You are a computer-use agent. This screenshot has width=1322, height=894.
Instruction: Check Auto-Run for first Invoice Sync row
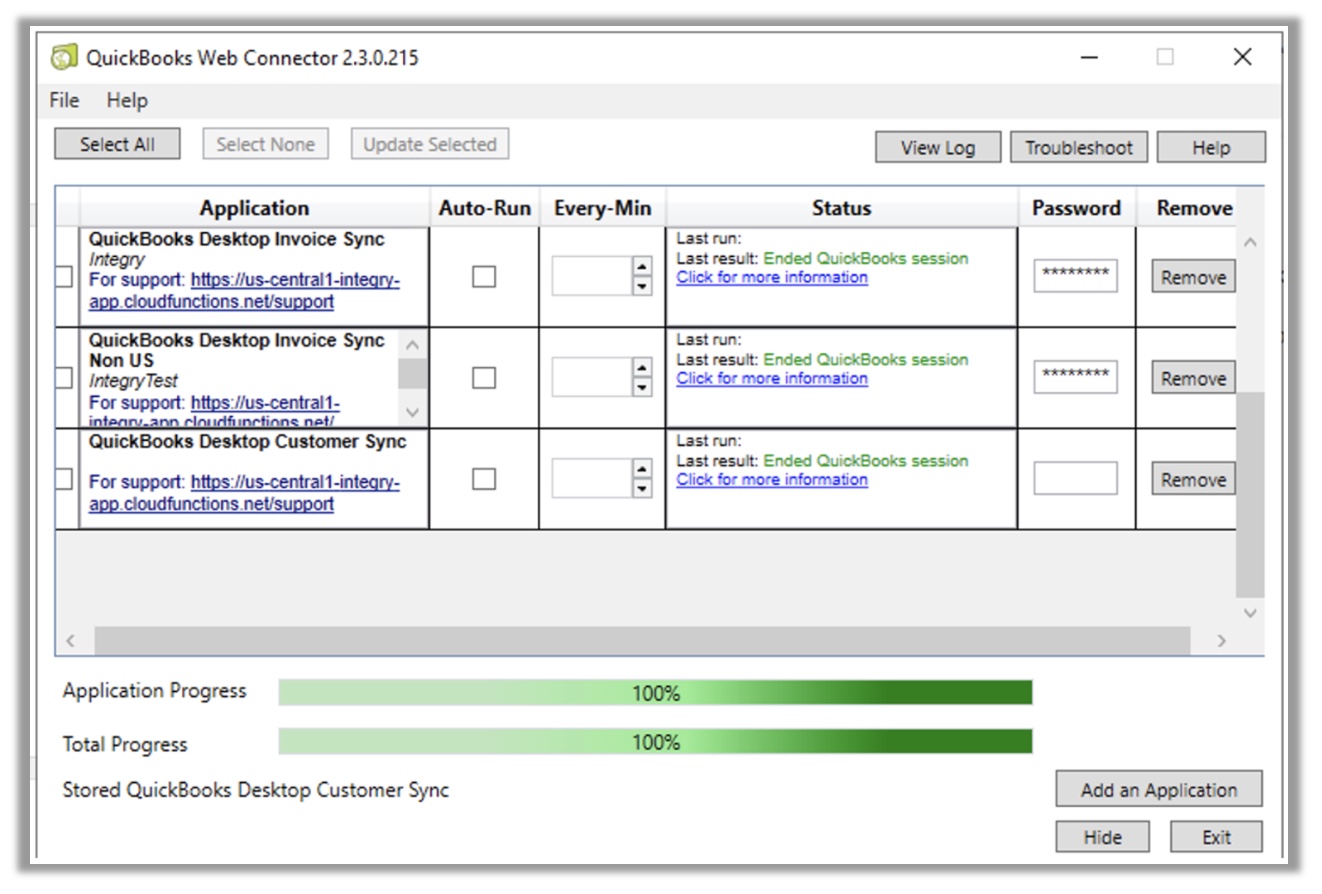[484, 277]
